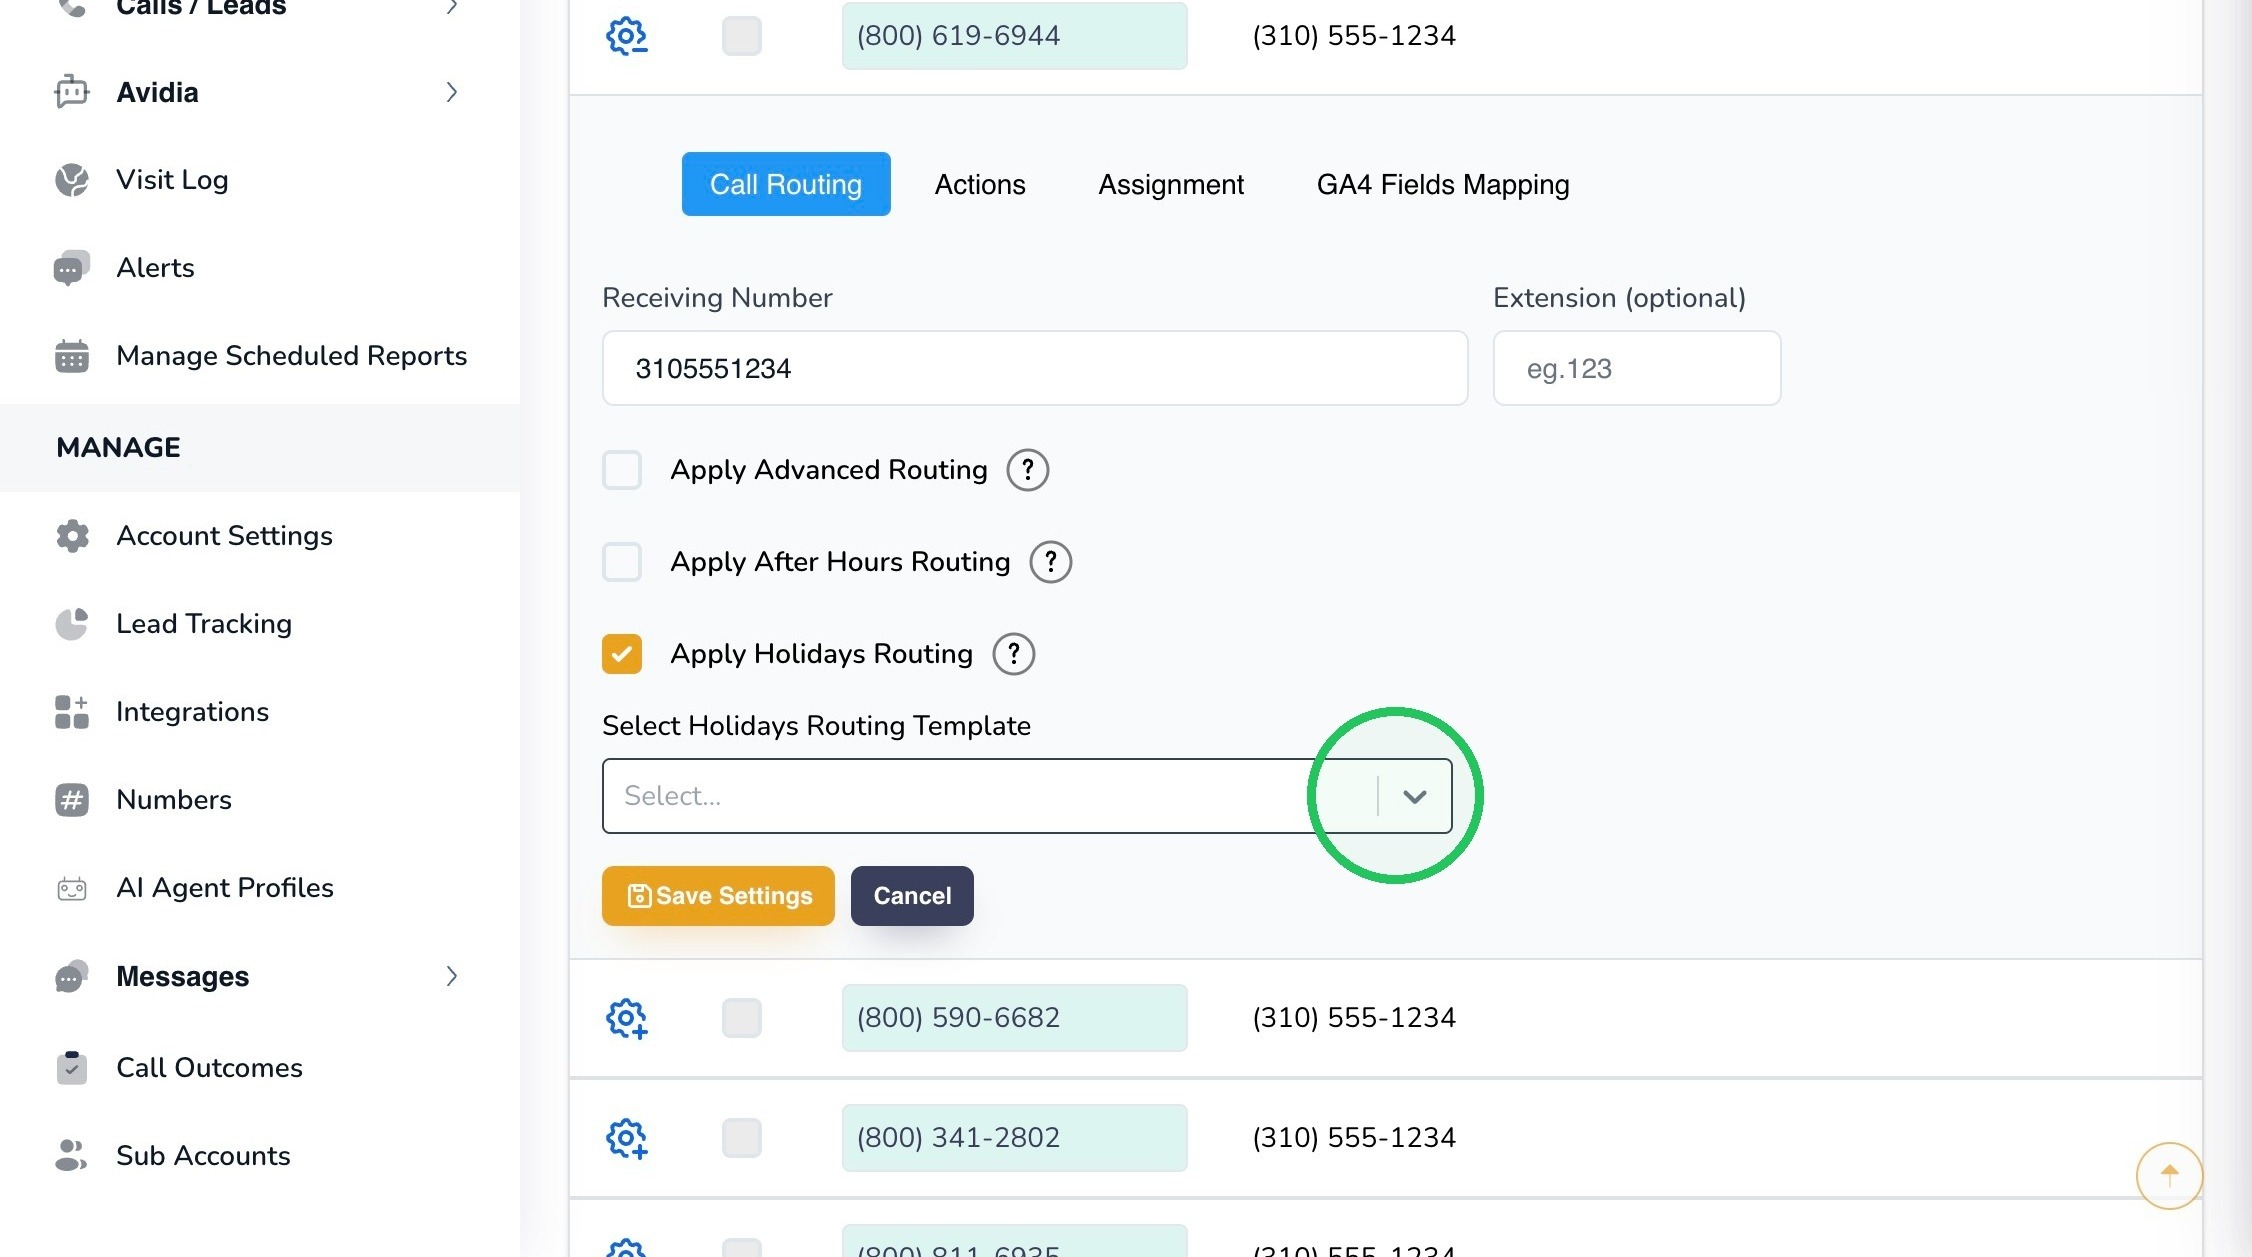This screenshot has height=1257, width=2252.
Task: Click the Holidays Routing help icon
Action: [1013, 654]
